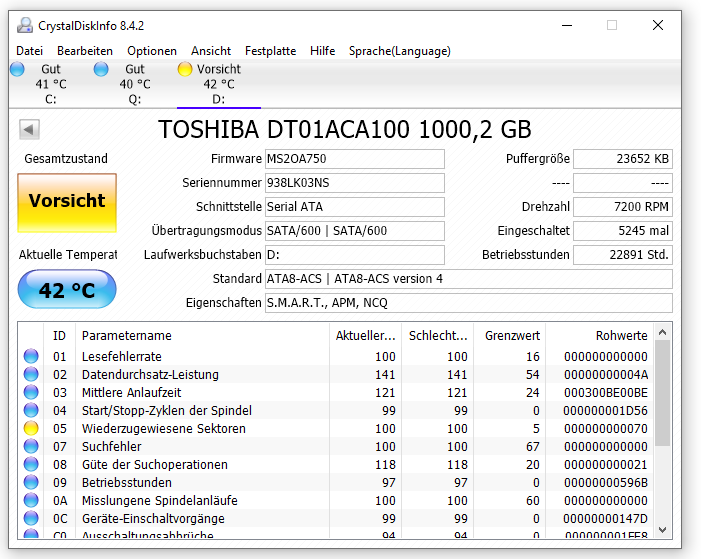Select the Mittlere Anlaufzeit row name
Viewport: 701px width, 559px height.
click(x=131, y=392)
